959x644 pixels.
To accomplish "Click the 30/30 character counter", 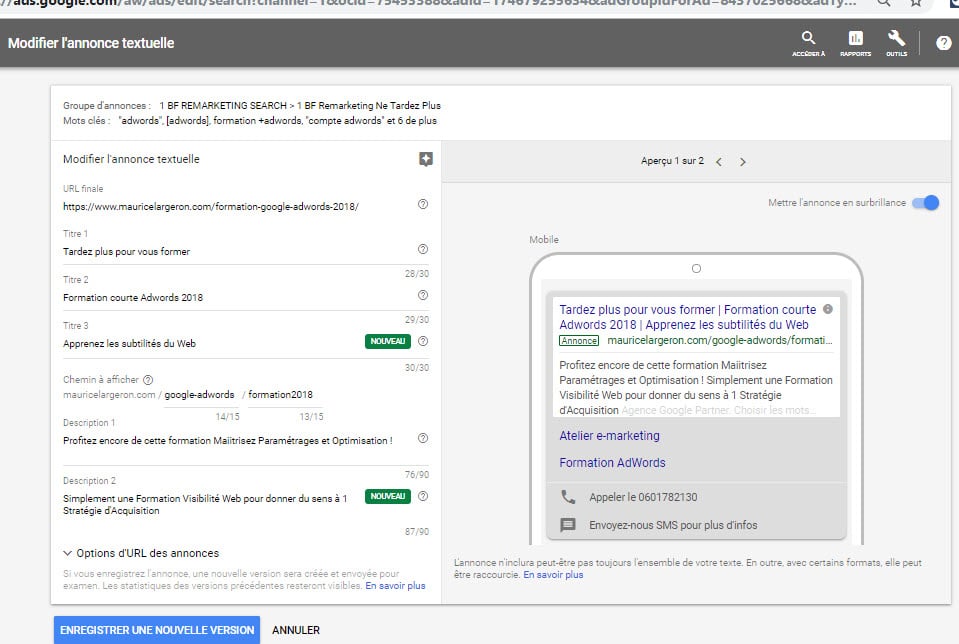I will click(x=417, y=368).
